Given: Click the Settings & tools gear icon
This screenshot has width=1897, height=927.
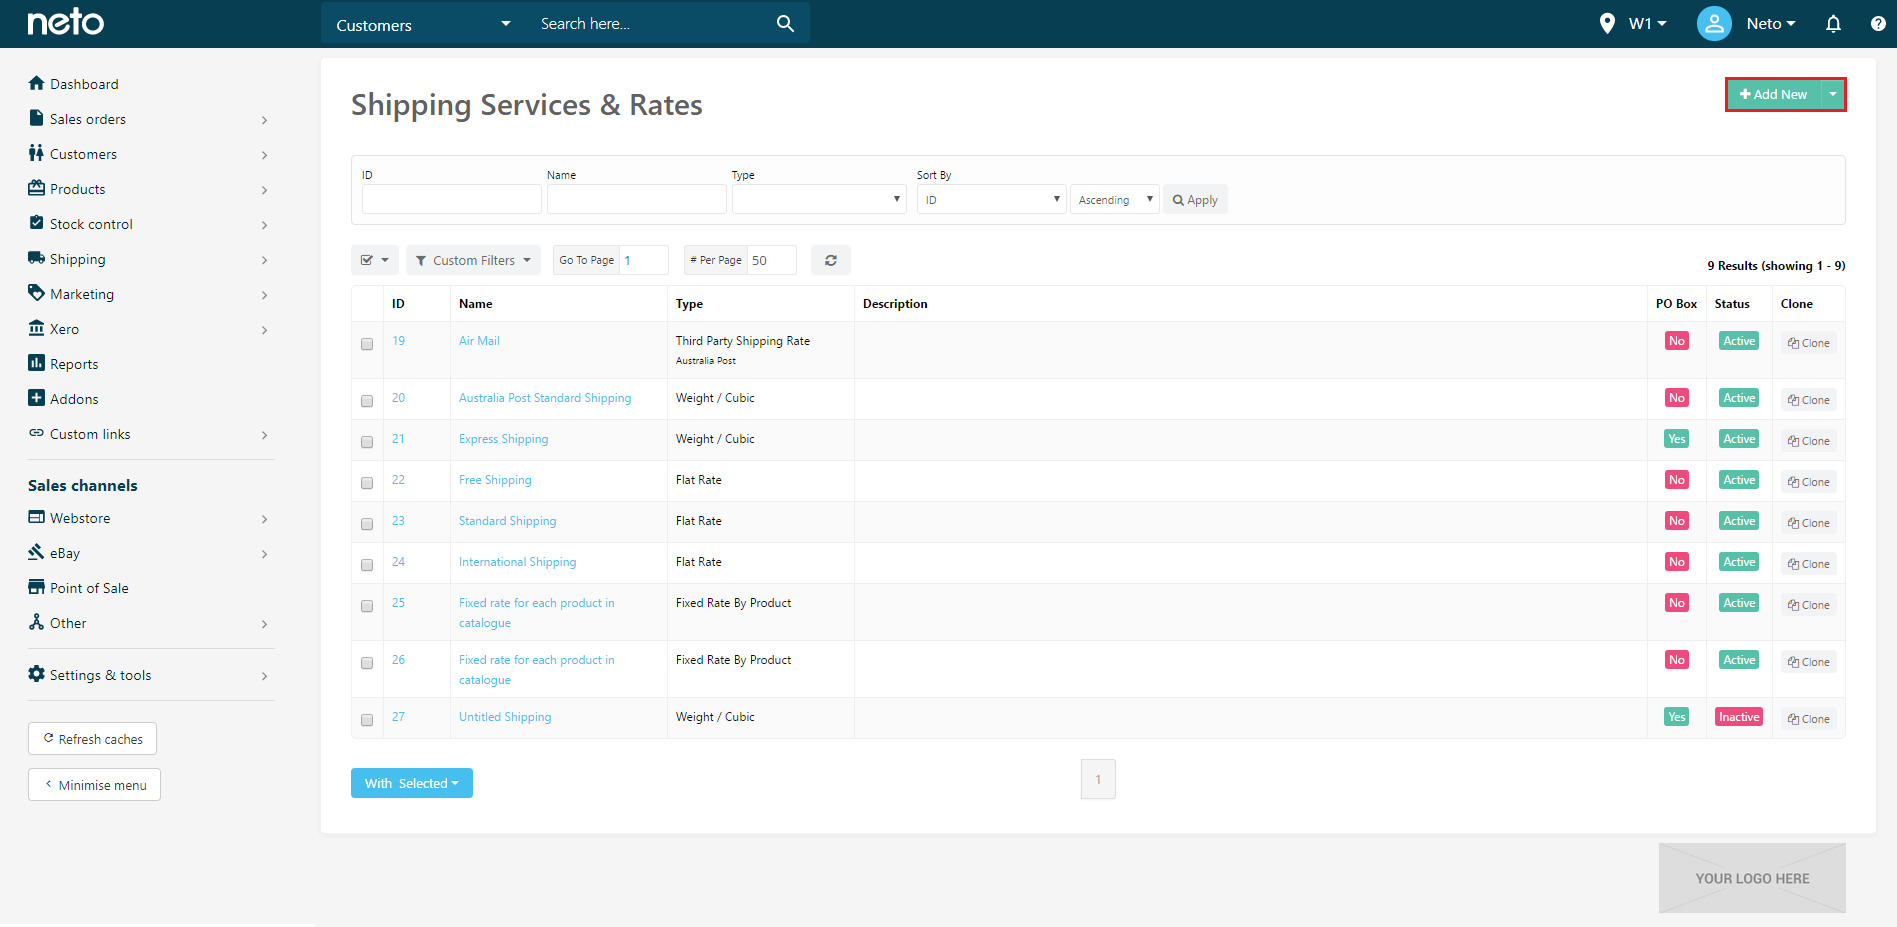Looking at the screenshot, I should click(x=37, y=674).
